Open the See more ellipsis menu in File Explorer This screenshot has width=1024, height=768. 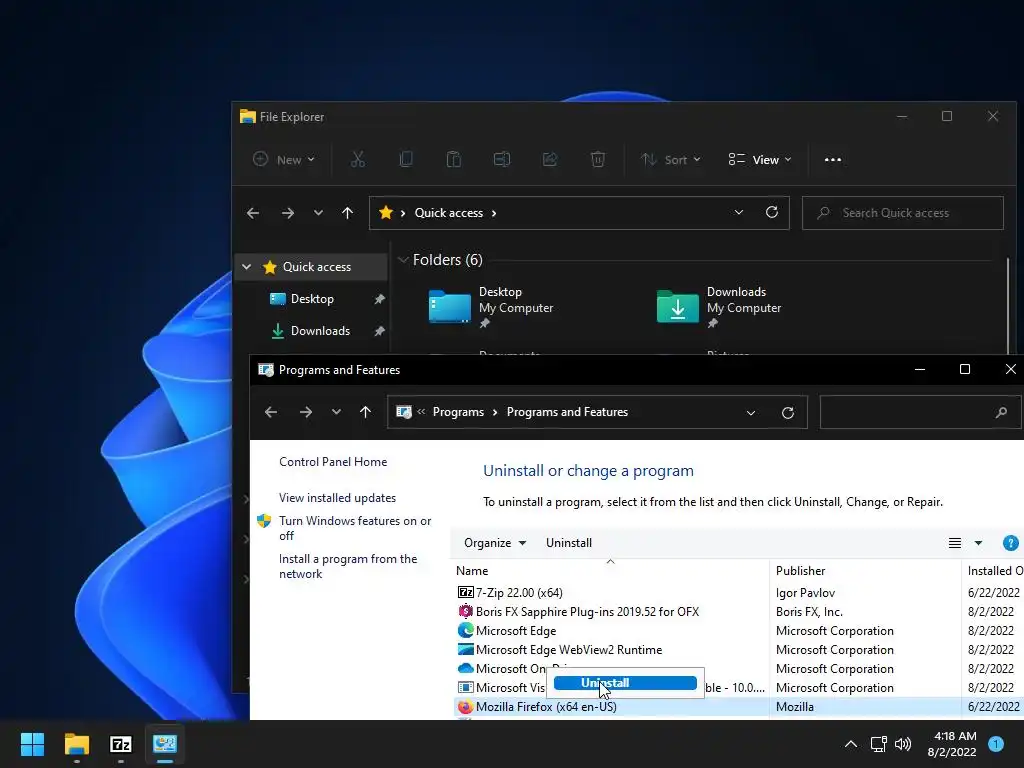pos(833,159)
